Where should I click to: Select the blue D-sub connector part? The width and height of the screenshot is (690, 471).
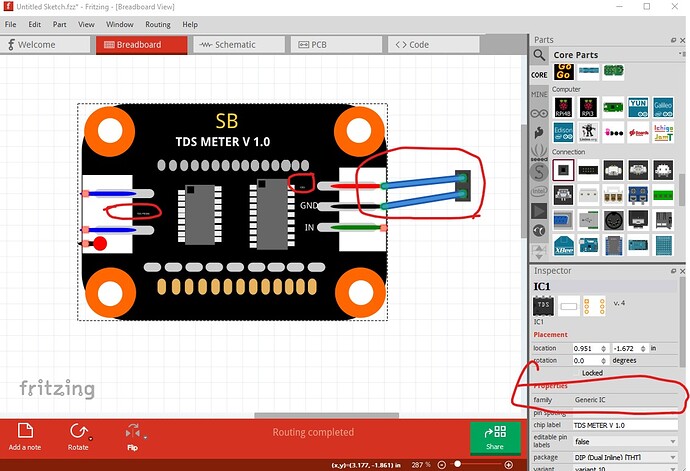(x=563, y=220)
